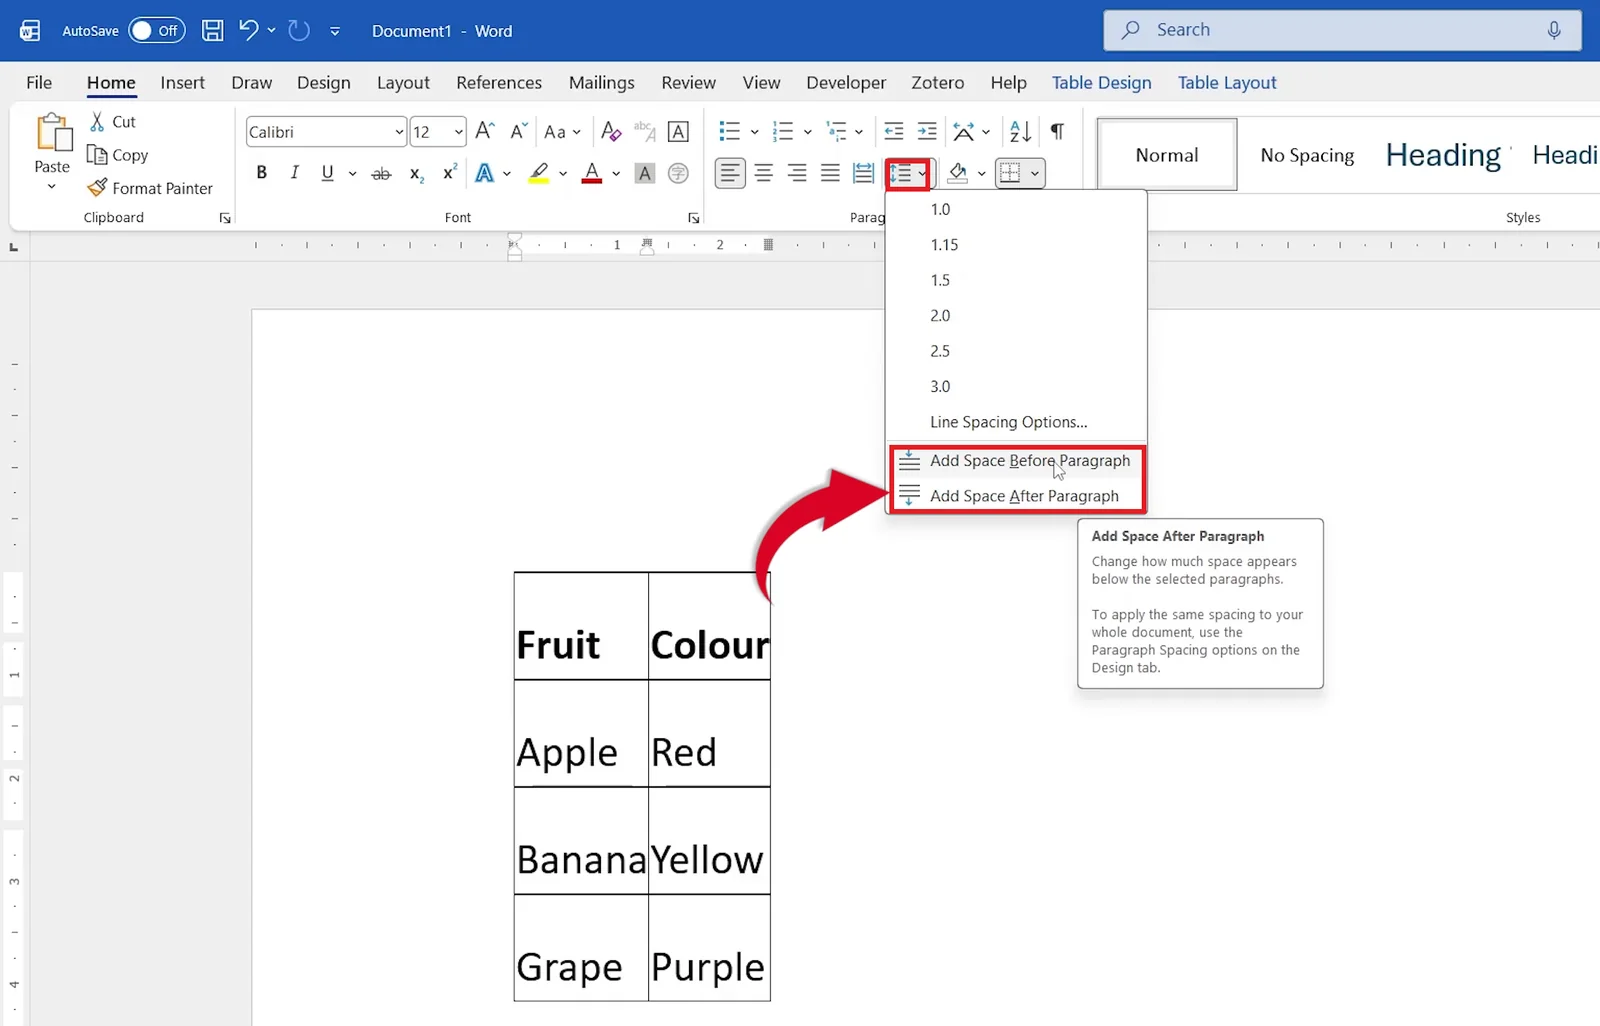Click the Save icon in title bar

click(x=212, y=30)
